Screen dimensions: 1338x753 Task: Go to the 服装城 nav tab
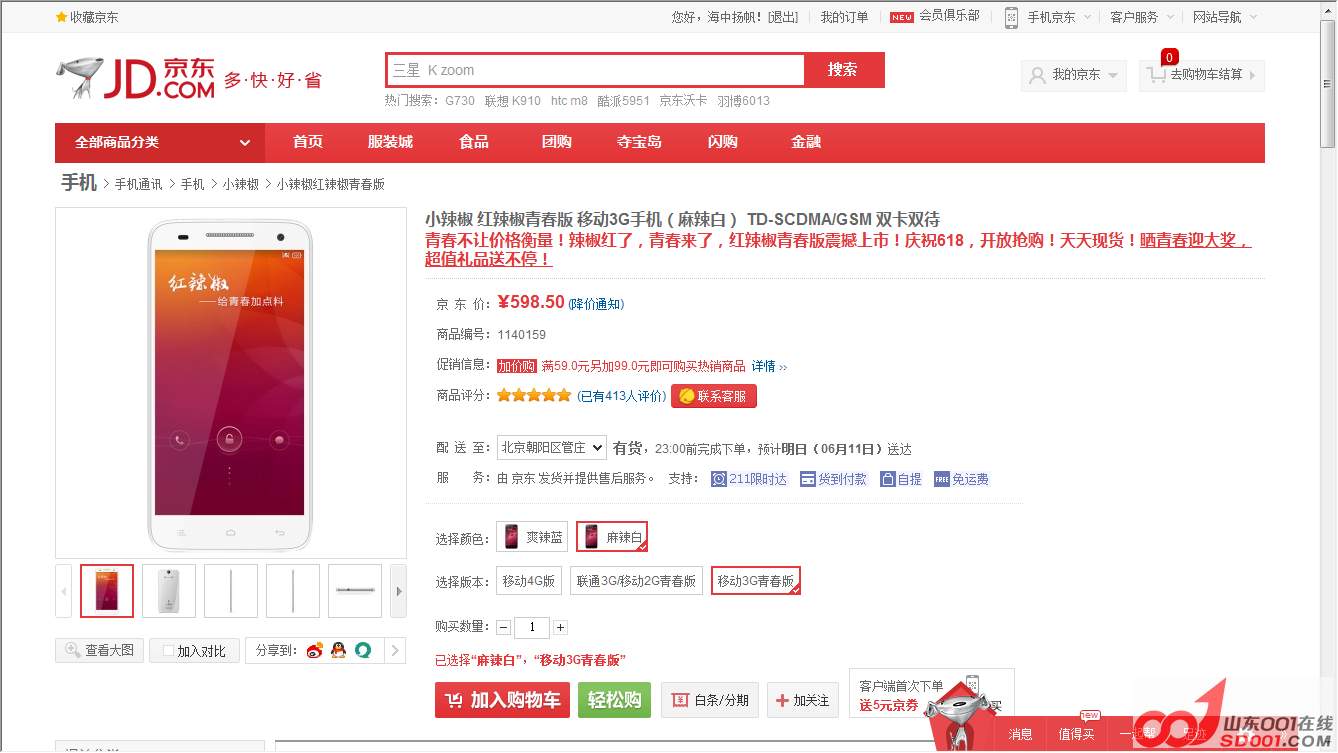390,142
